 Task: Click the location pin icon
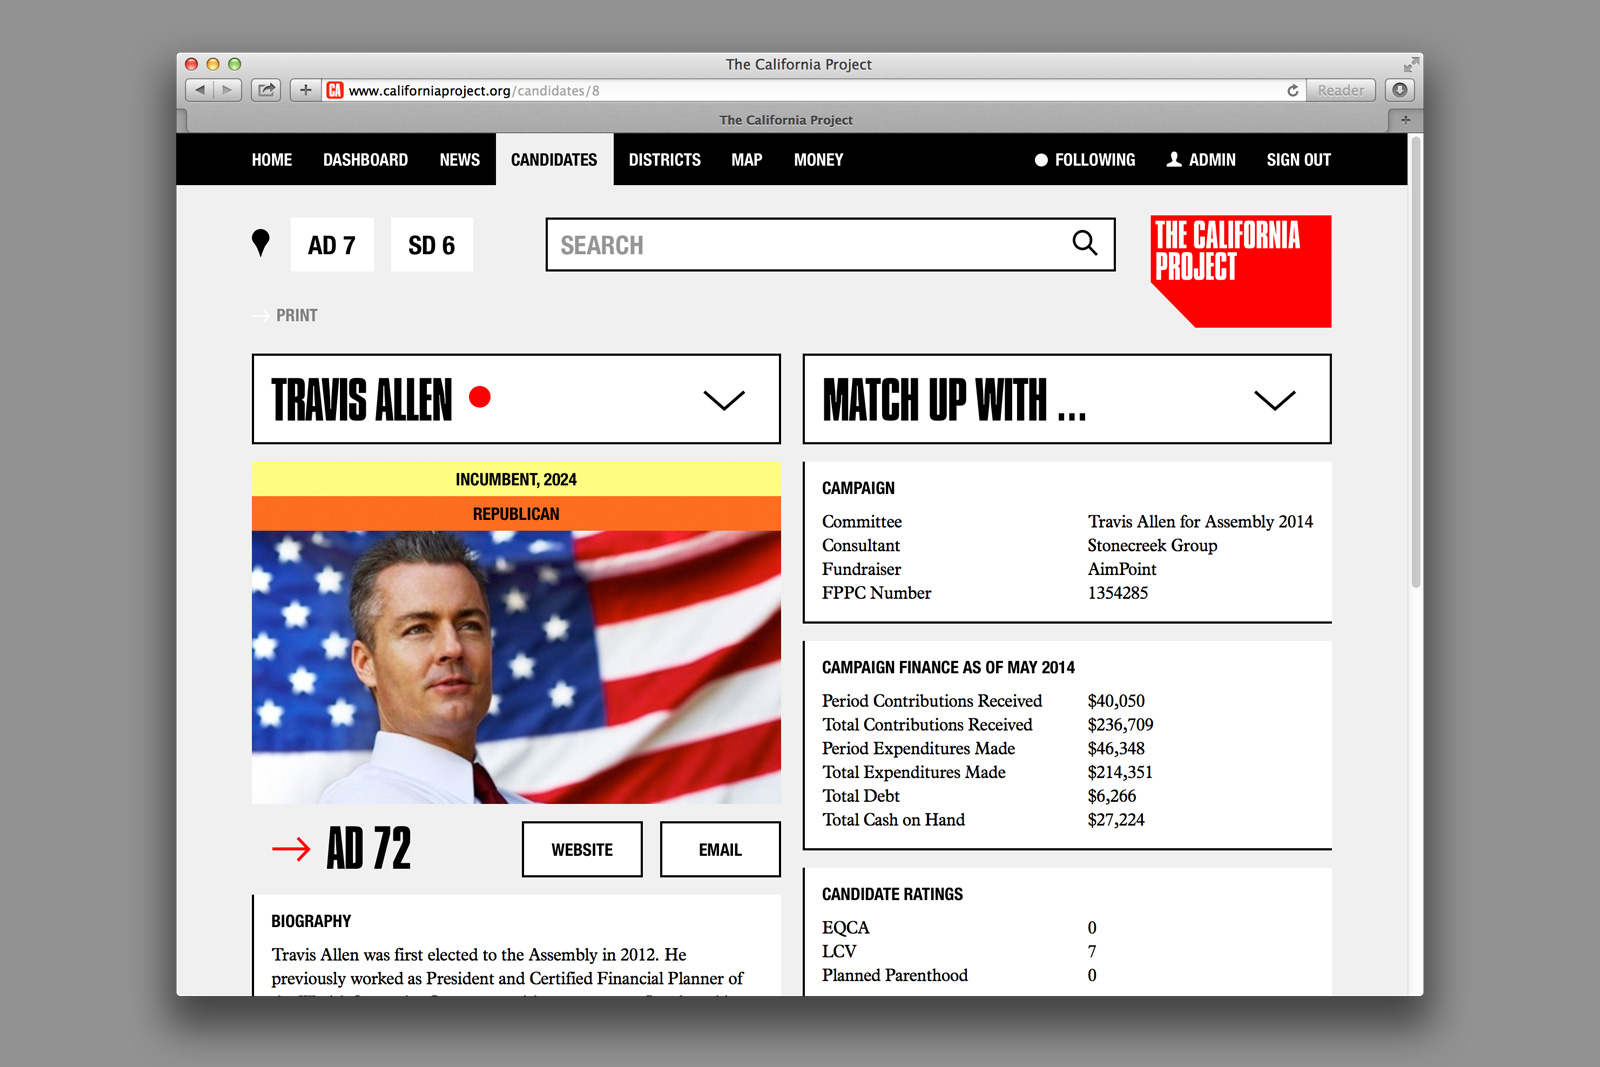261,243
